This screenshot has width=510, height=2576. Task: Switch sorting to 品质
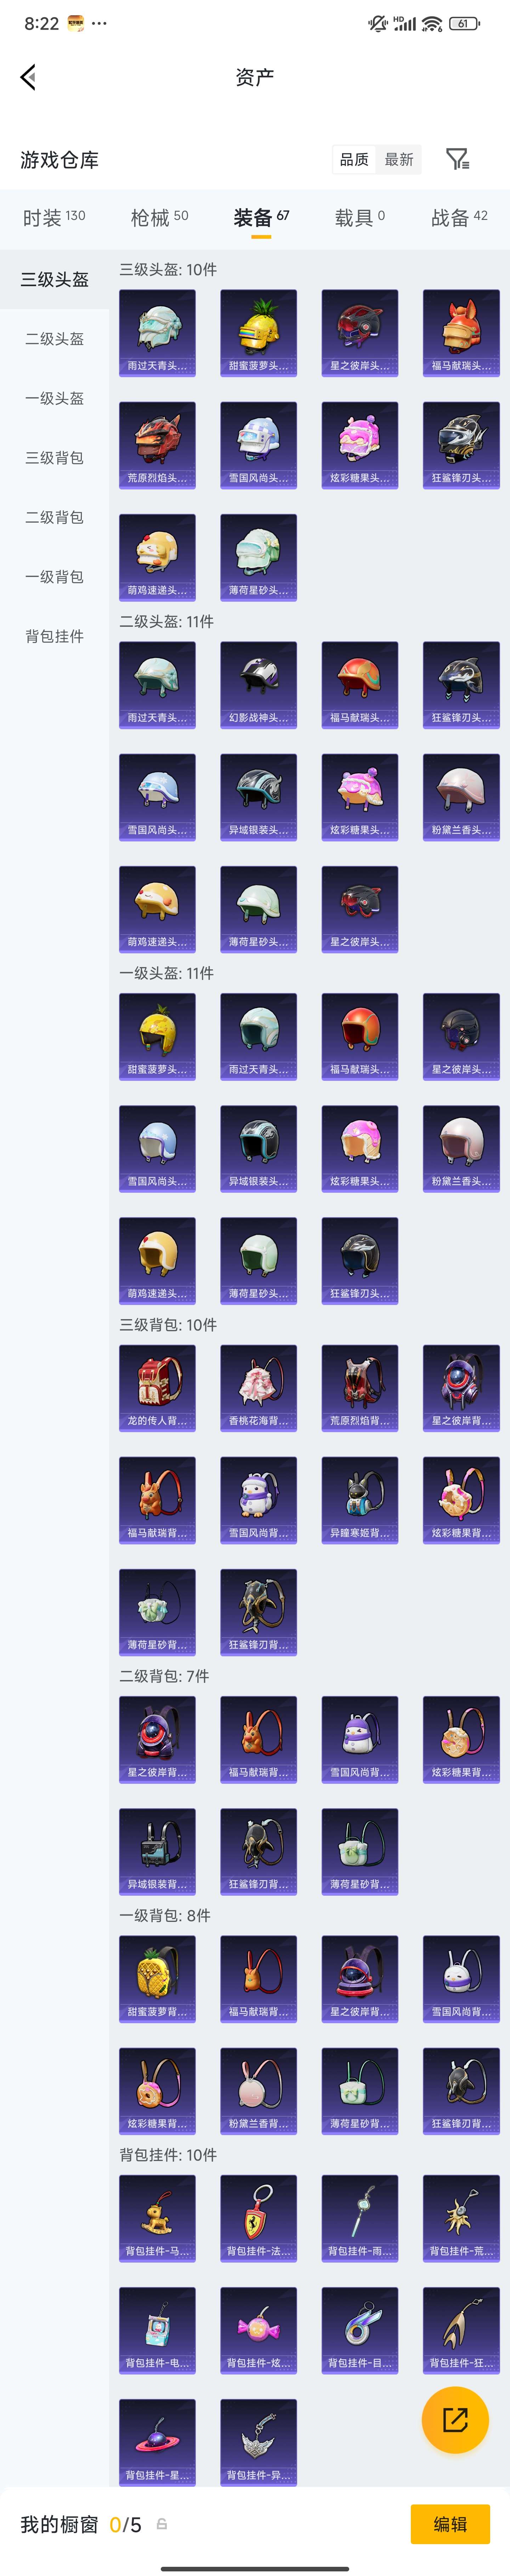[354, 159]
